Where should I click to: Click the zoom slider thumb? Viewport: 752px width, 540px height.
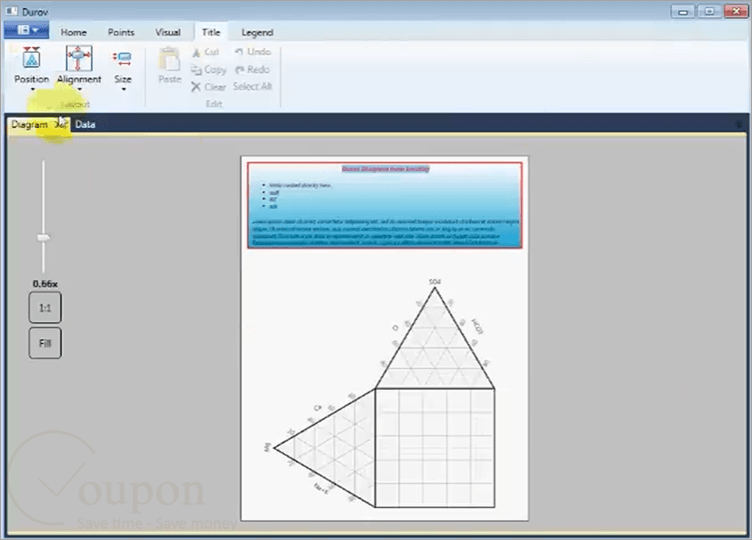44,237
